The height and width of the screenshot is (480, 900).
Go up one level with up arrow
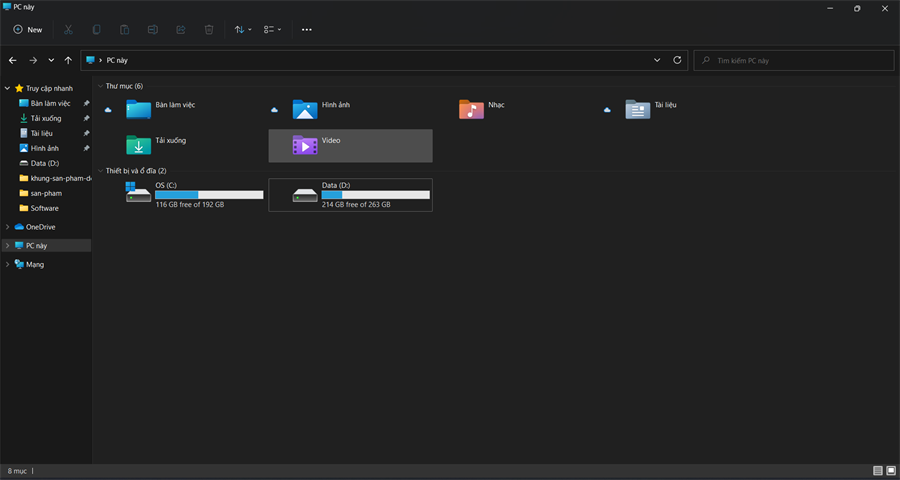click(x=68, y=60)
